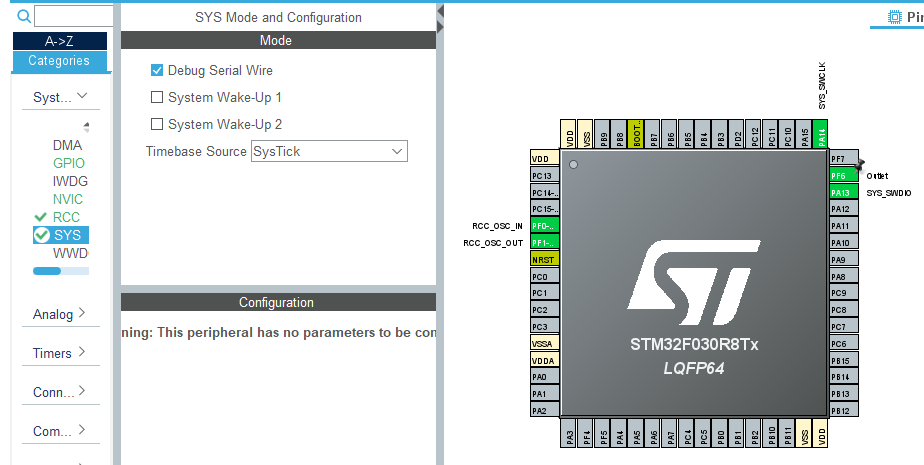Select GPIO in the peripheral list

click(68, 163)
